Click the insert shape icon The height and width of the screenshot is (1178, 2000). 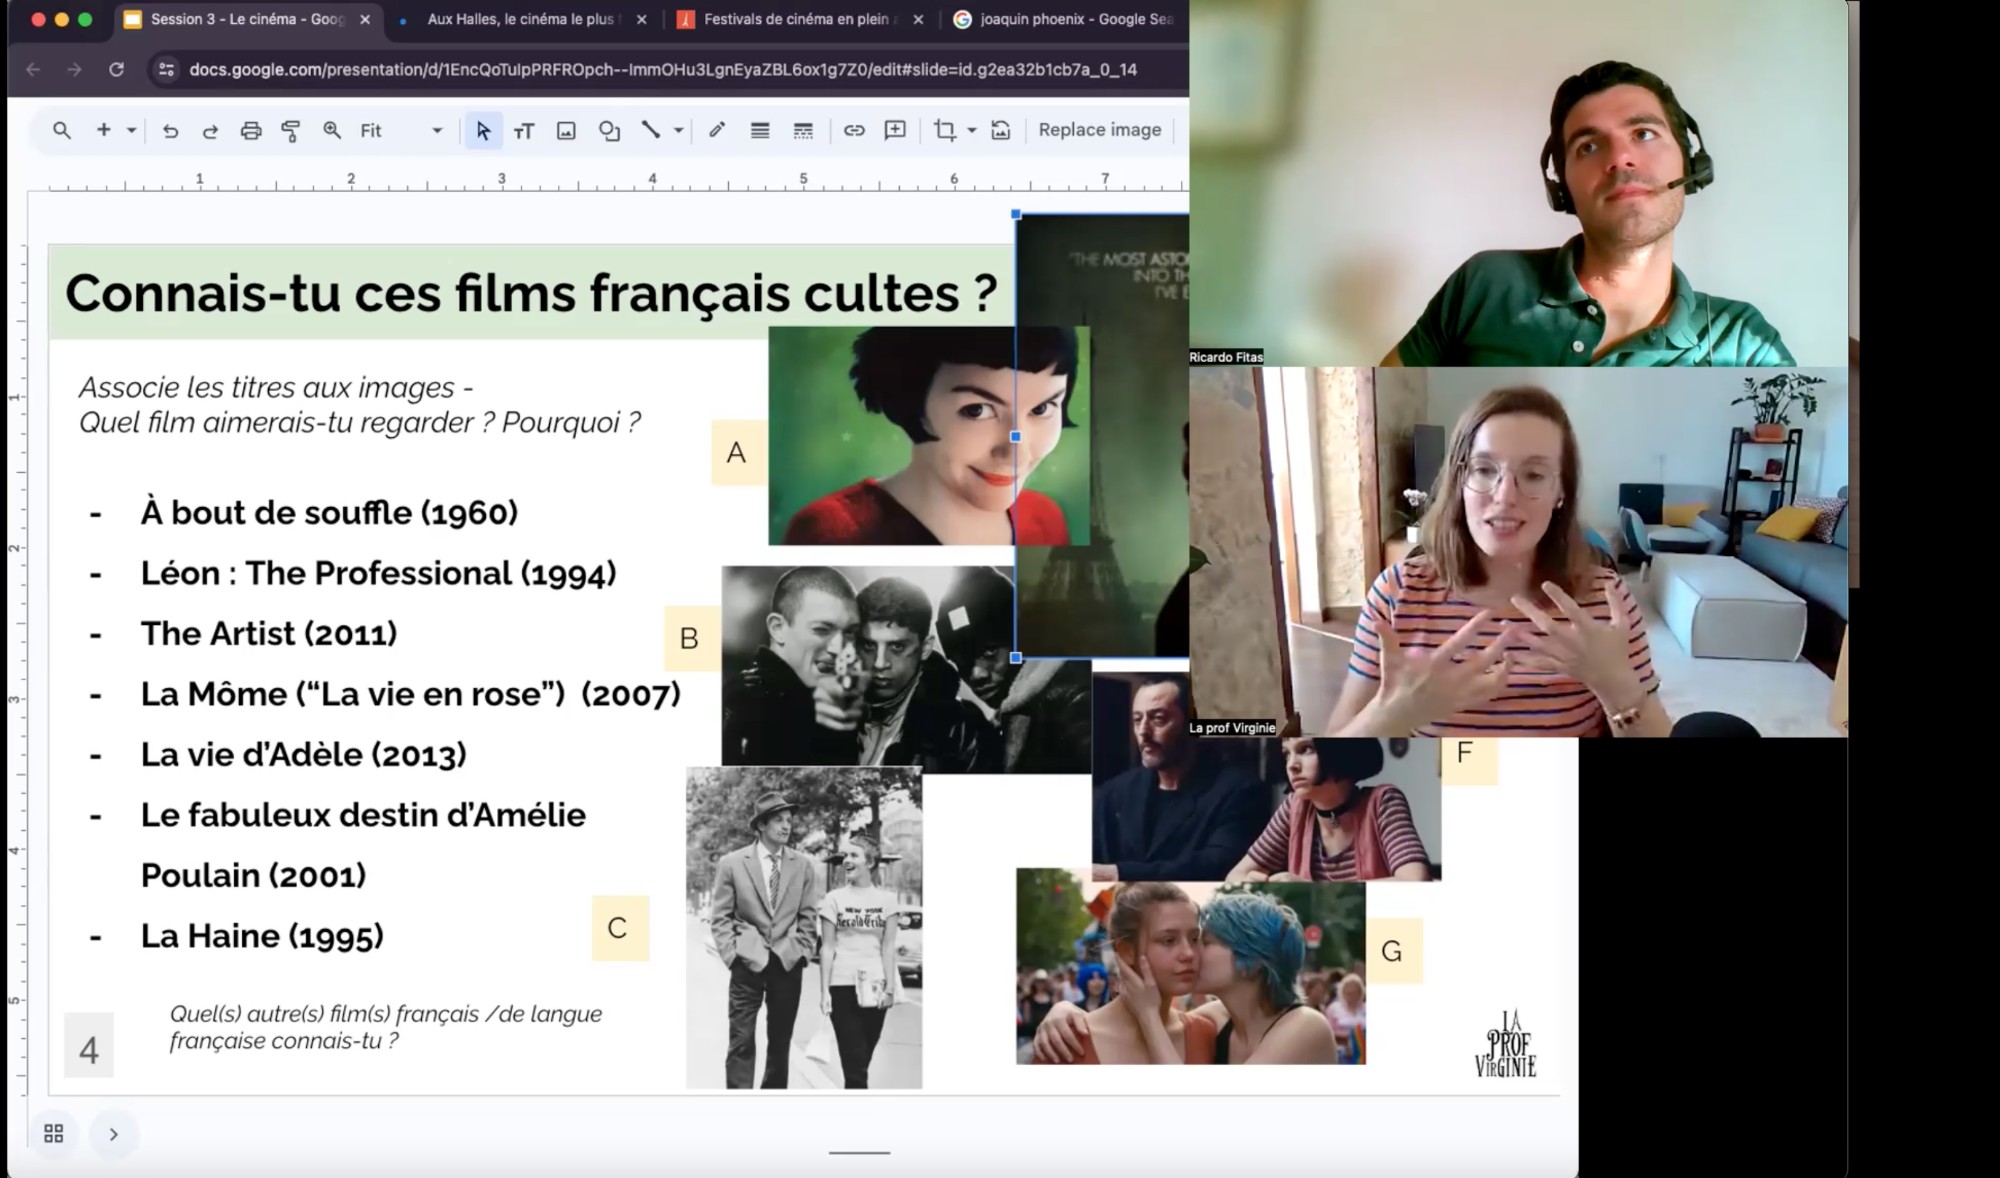(609, 130)
